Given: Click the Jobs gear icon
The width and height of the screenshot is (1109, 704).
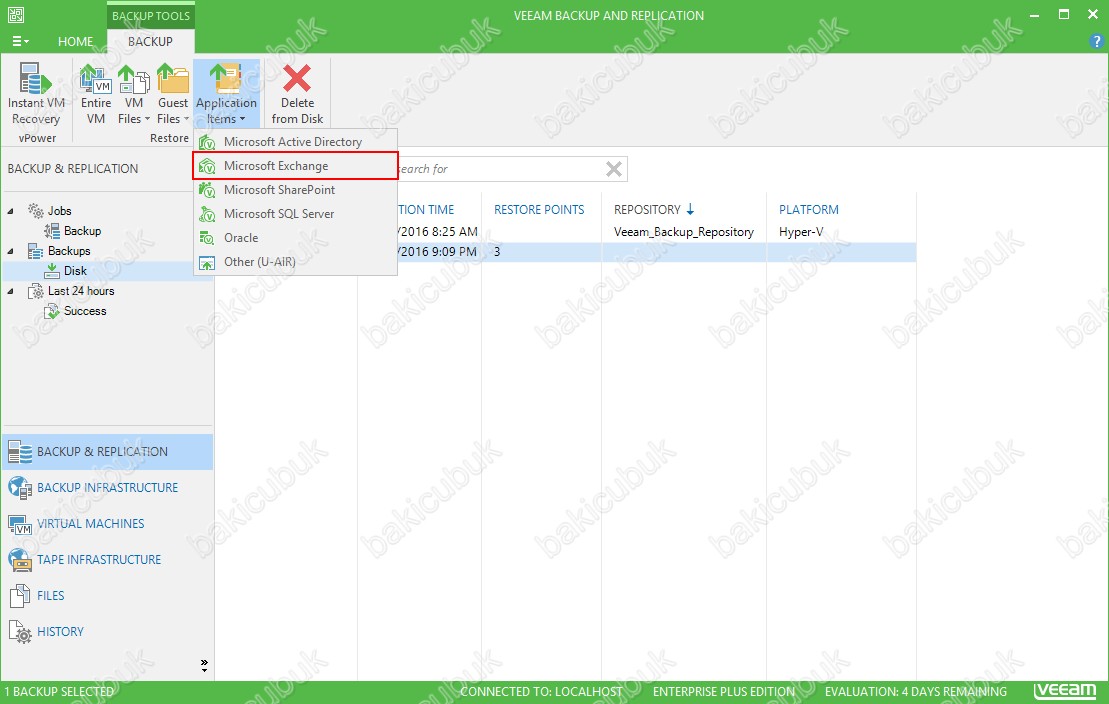Looking at the screenshot, I should (35, 210).
